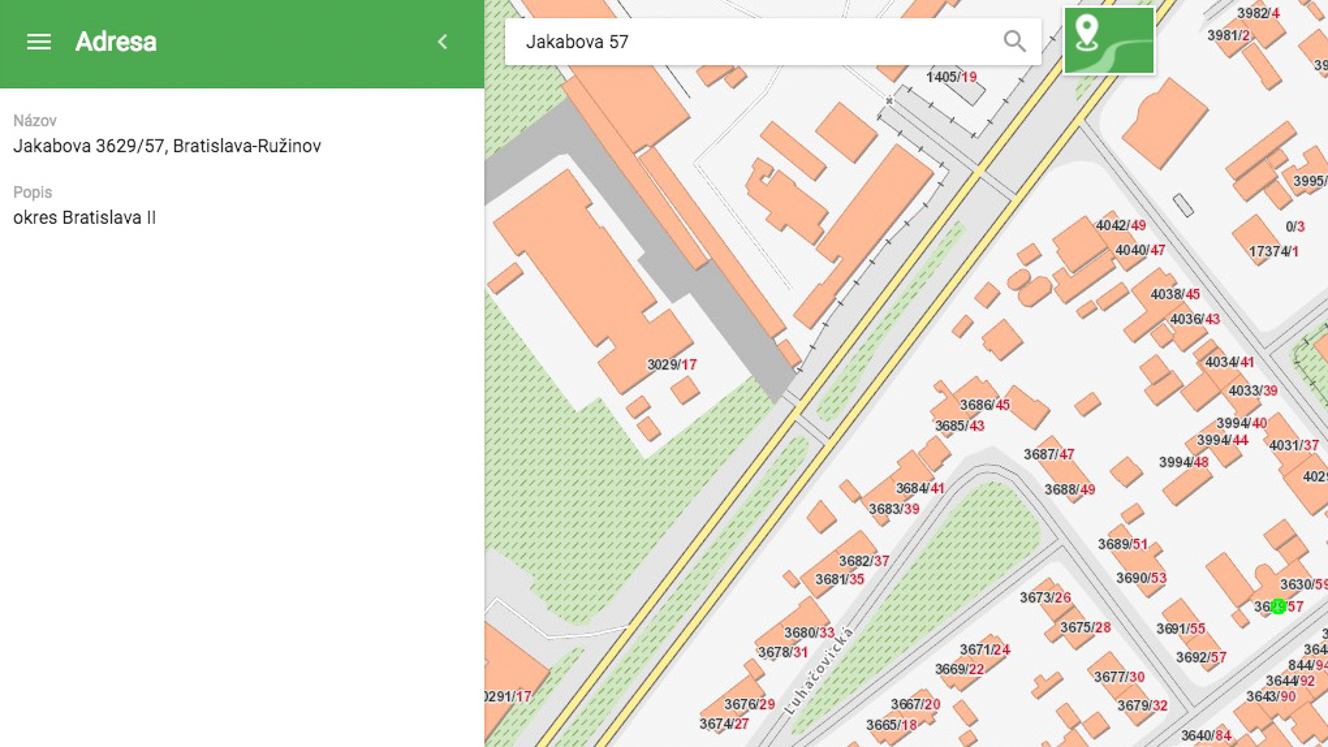Click building label 4033/39
Screen dimensions: 1328x747
1253,391
